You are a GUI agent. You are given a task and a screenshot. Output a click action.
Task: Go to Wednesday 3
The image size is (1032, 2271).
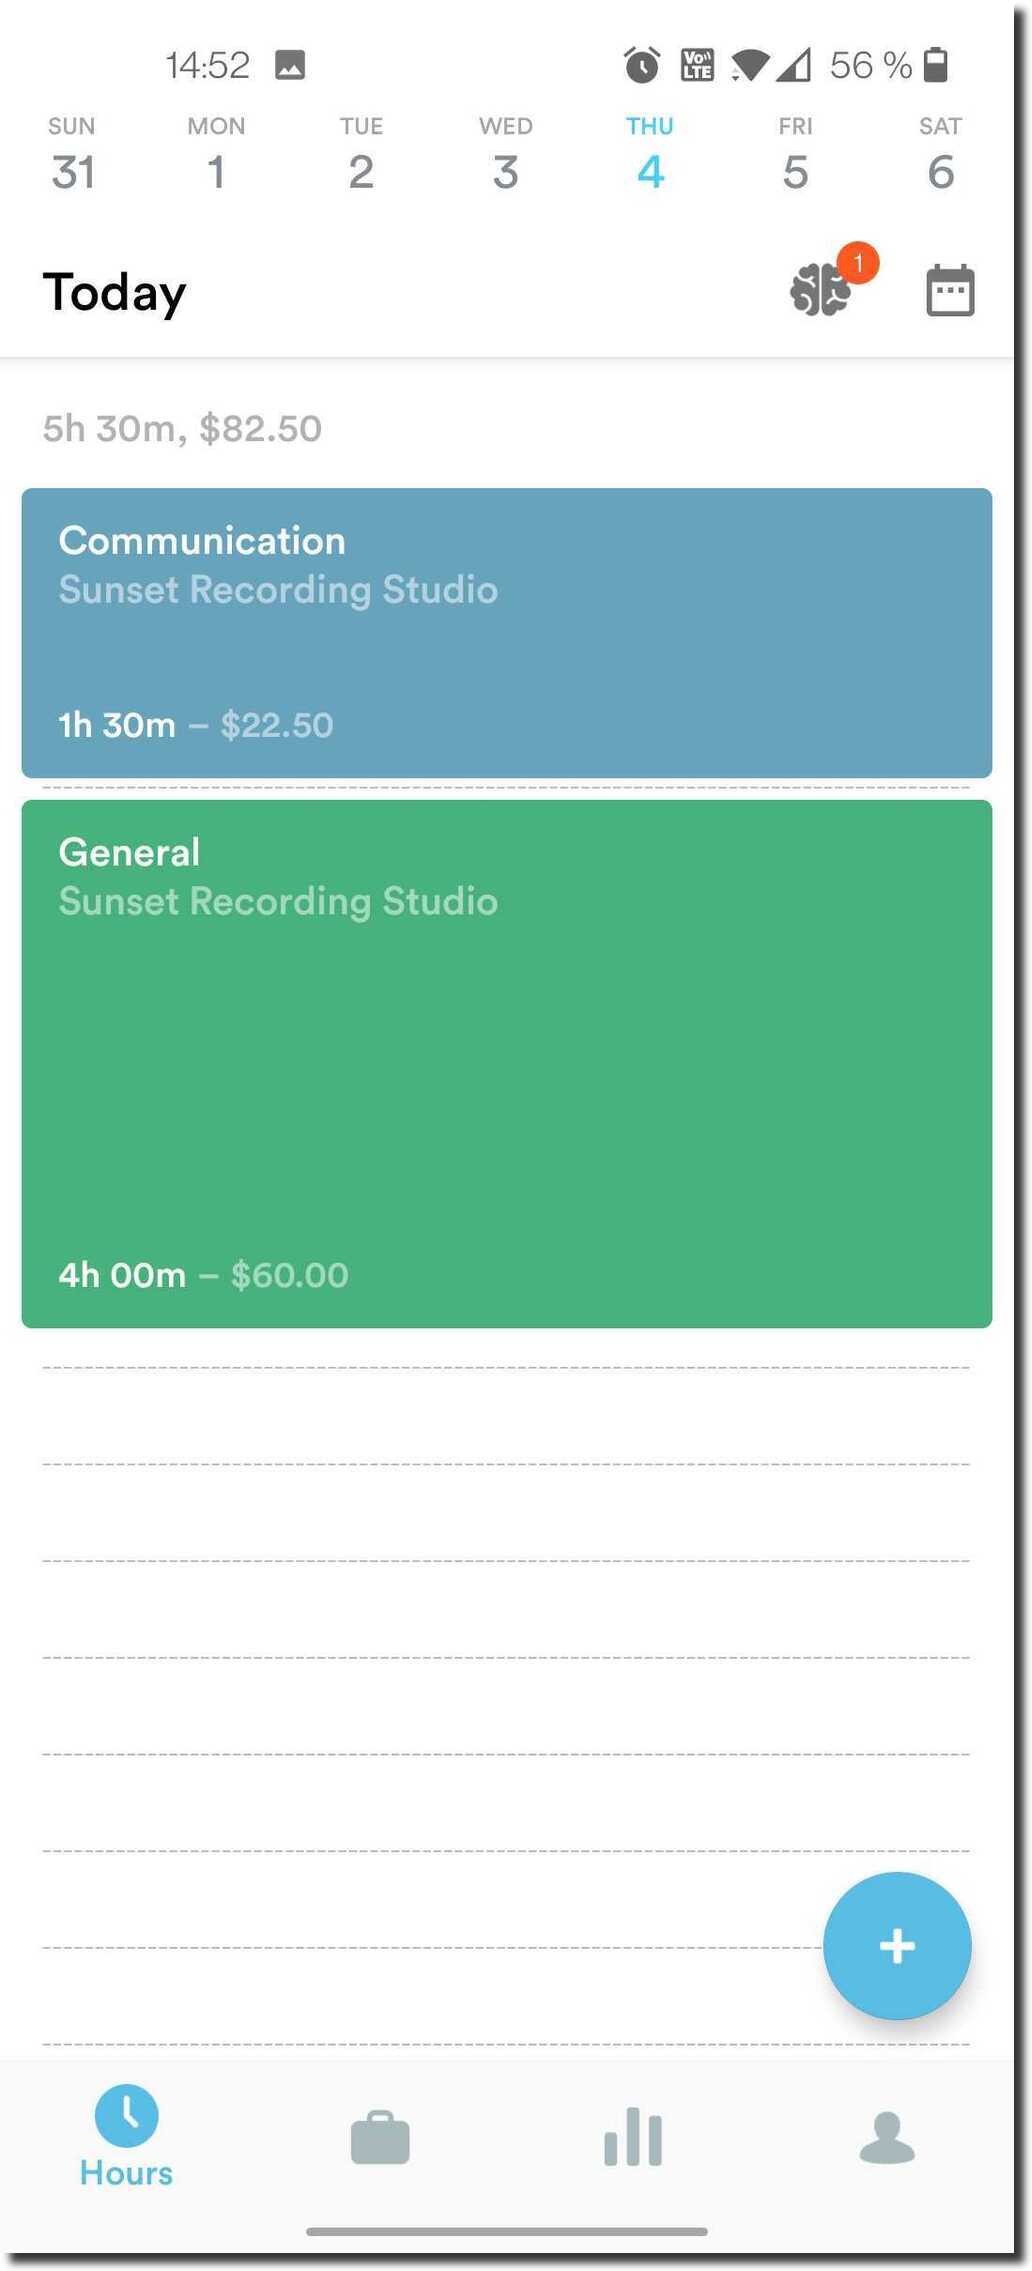[x=506, y=156]
